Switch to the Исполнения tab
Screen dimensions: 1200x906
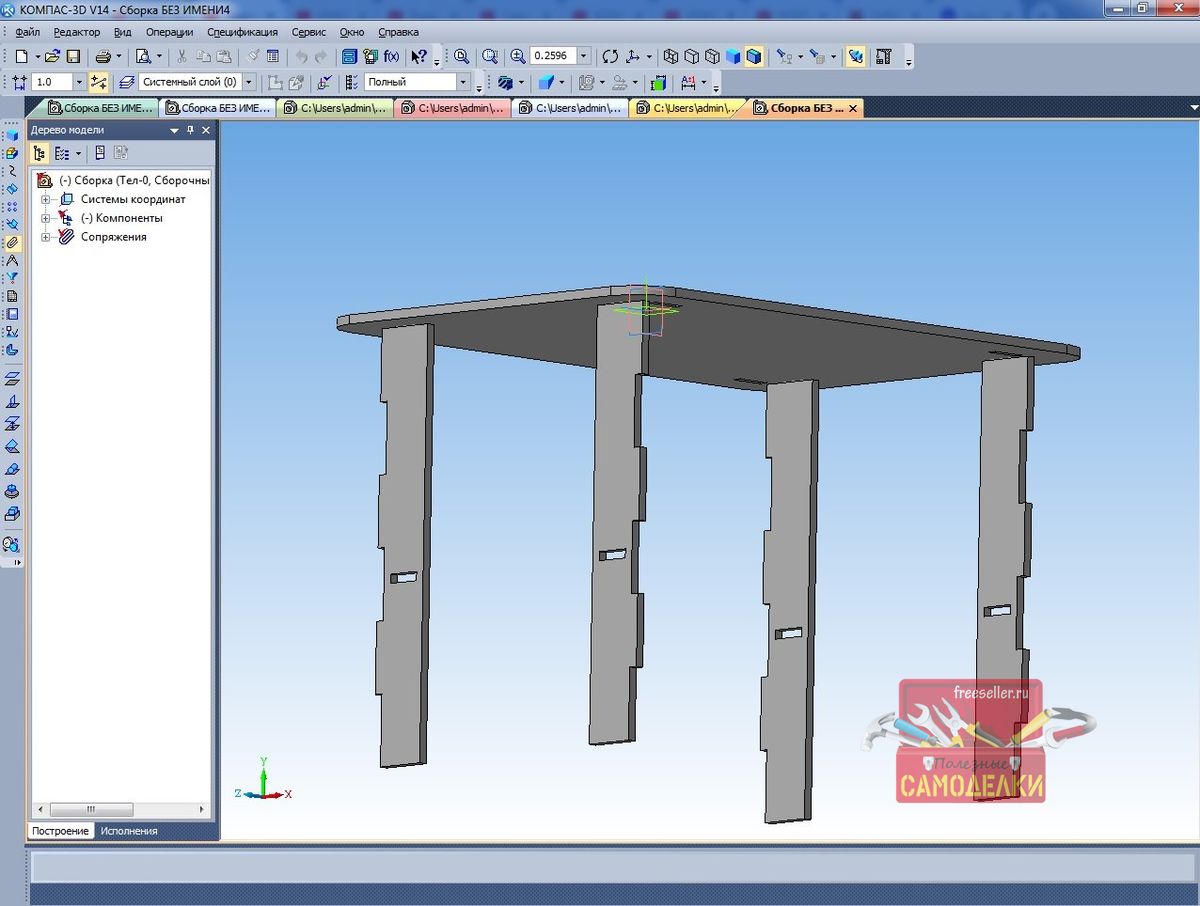point(128,831)
